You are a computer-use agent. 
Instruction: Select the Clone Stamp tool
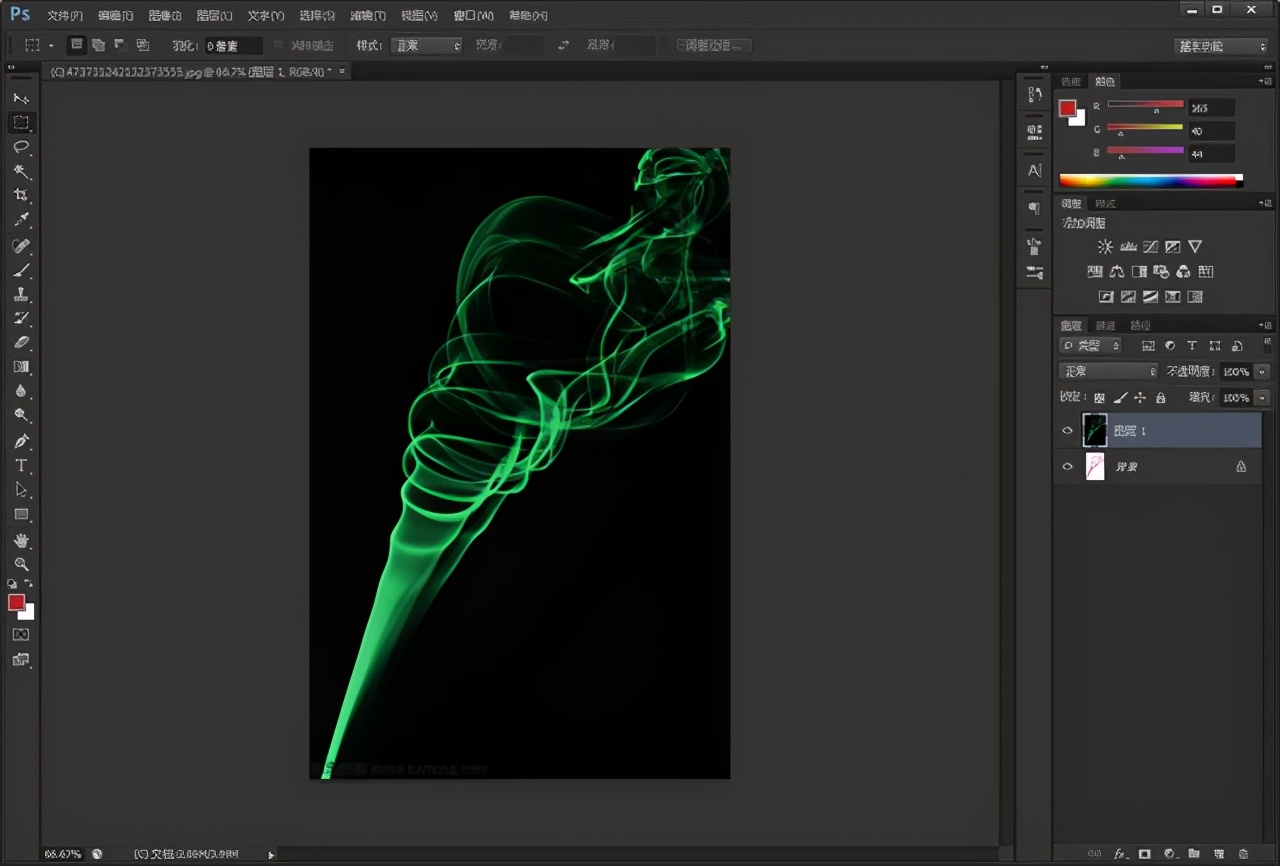pos(20,294)
